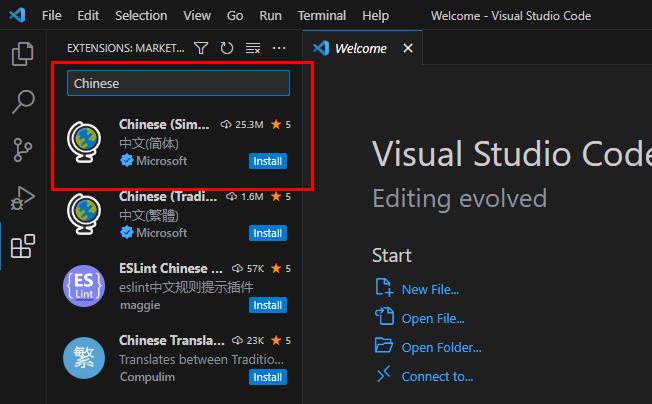Click the 中文(简体) description text
Image resolution: width=652 pixels, height=404 pixels.
pos(149,143)
